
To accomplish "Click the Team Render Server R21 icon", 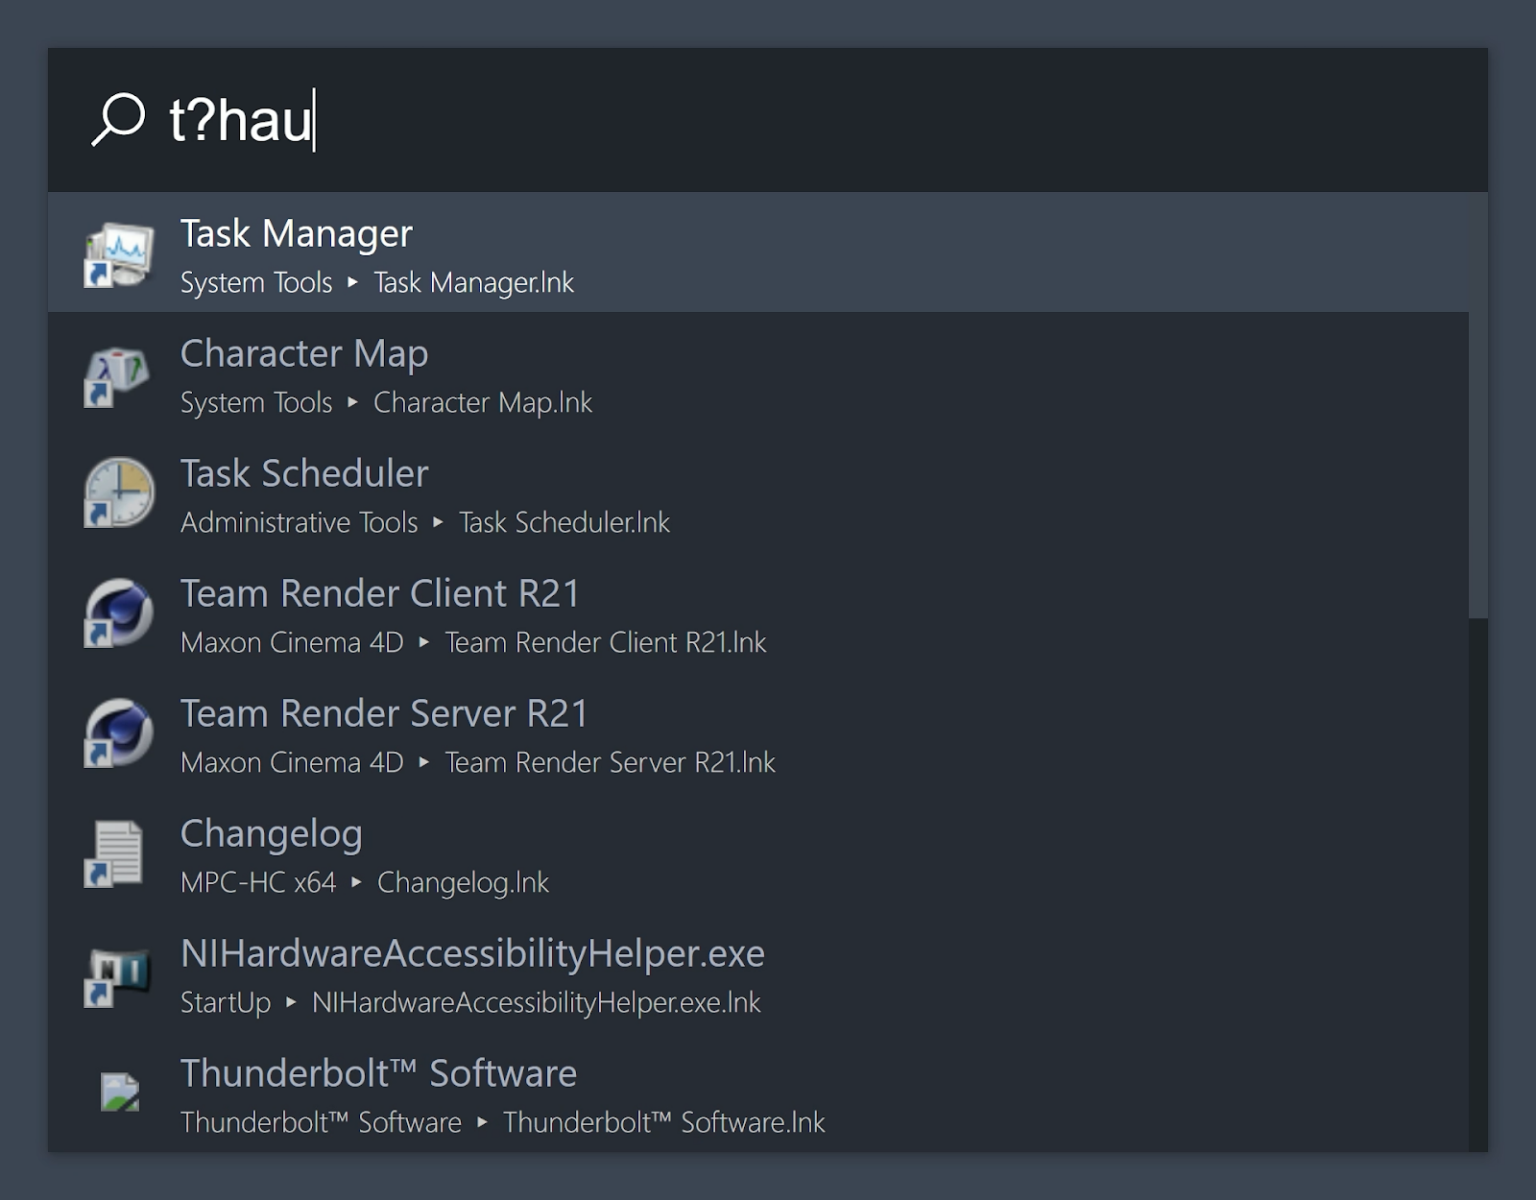I will click(x=118, y=733).
